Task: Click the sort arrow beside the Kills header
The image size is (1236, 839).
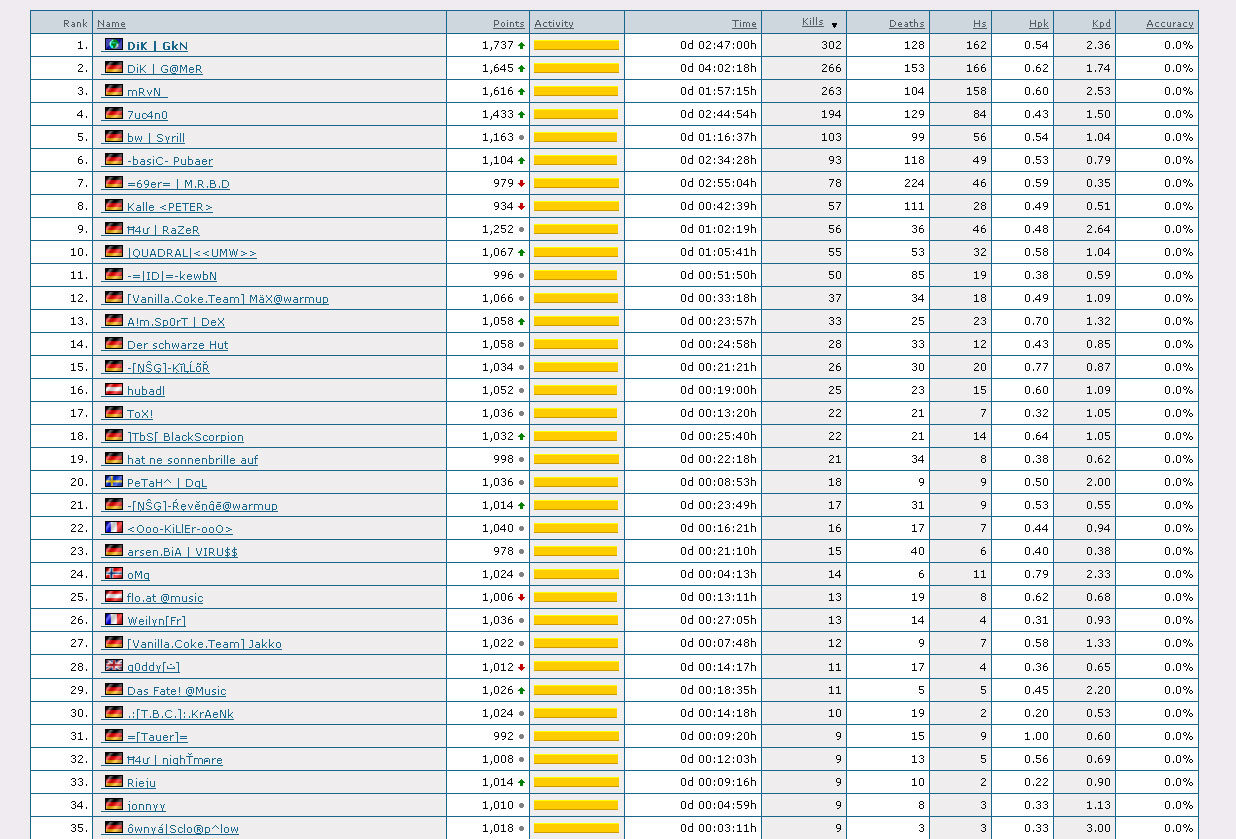Action: pyautogui.click(x=834, y=24)
